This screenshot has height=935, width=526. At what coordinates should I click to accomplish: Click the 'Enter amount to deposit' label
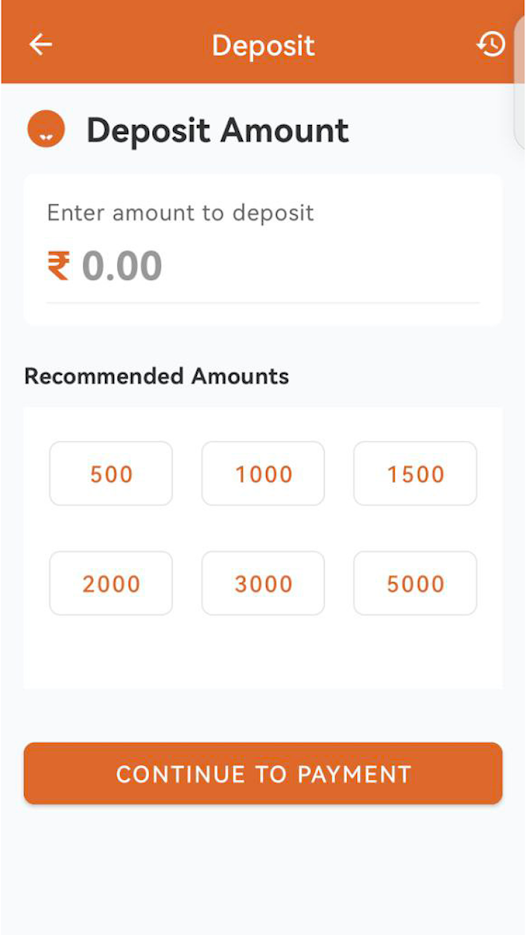(180, 213)
